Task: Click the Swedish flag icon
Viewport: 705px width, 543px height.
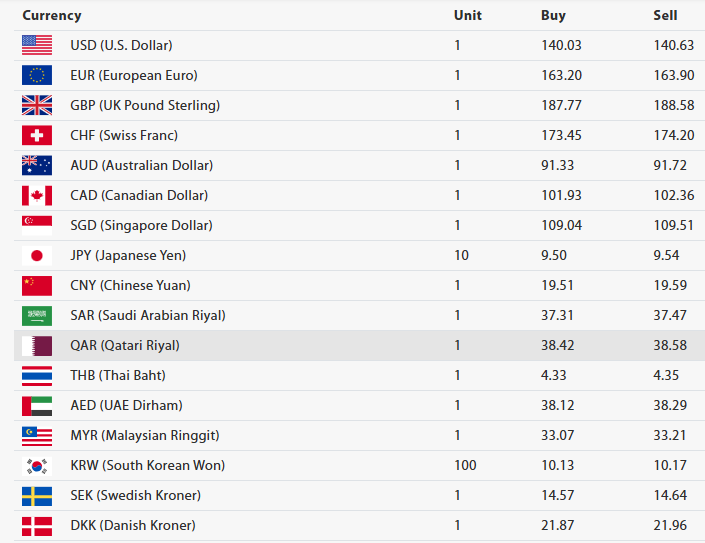Action: point(37,495)
